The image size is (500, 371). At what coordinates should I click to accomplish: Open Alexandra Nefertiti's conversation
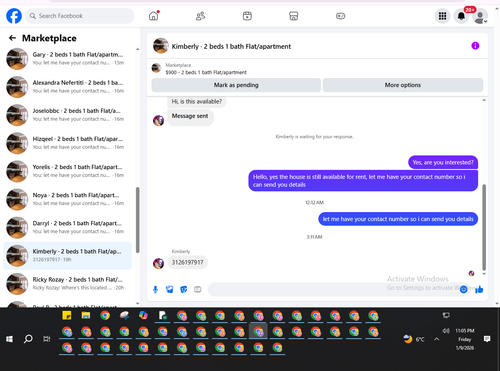coord(68,87)
